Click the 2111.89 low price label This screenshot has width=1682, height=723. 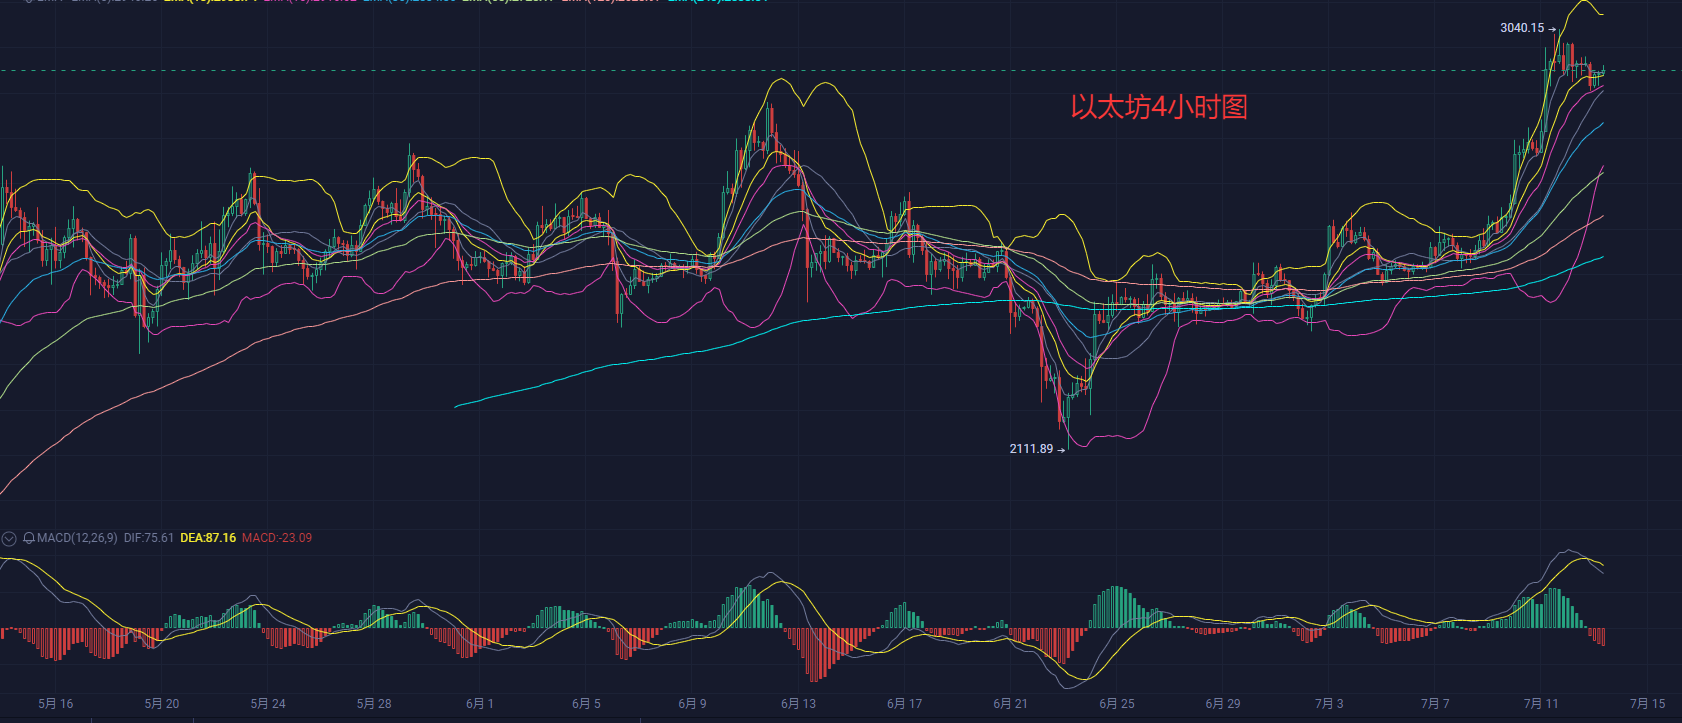[1031, 449]
